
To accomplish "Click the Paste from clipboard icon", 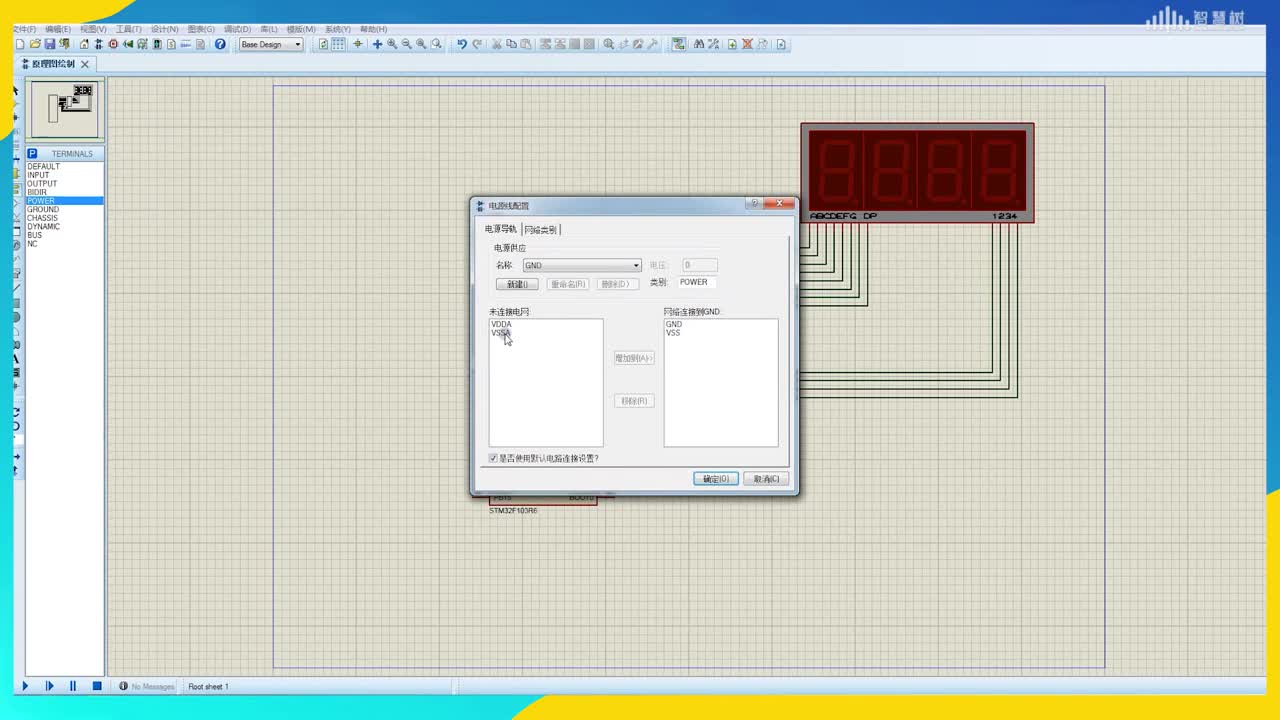I will click(x=525, y=44).
